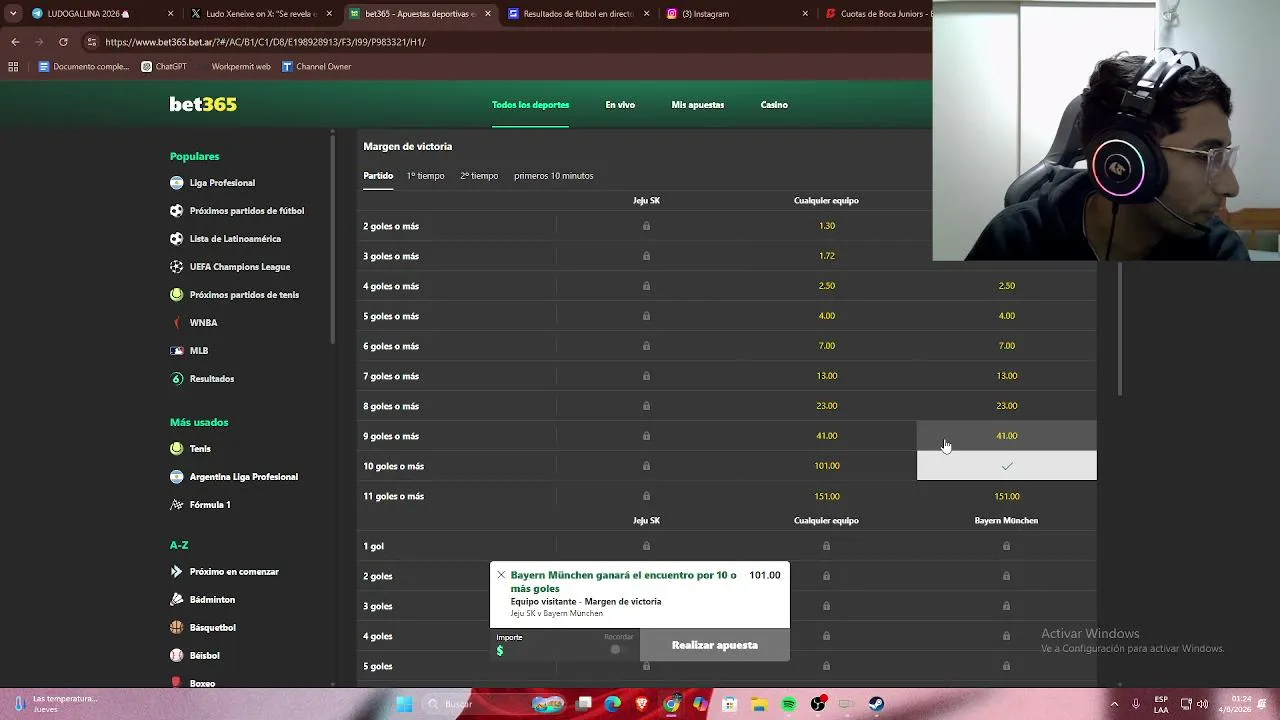
Task: Reload the page with the browser refresh icon
Action: pyautogui.click(x=63, y=42)
